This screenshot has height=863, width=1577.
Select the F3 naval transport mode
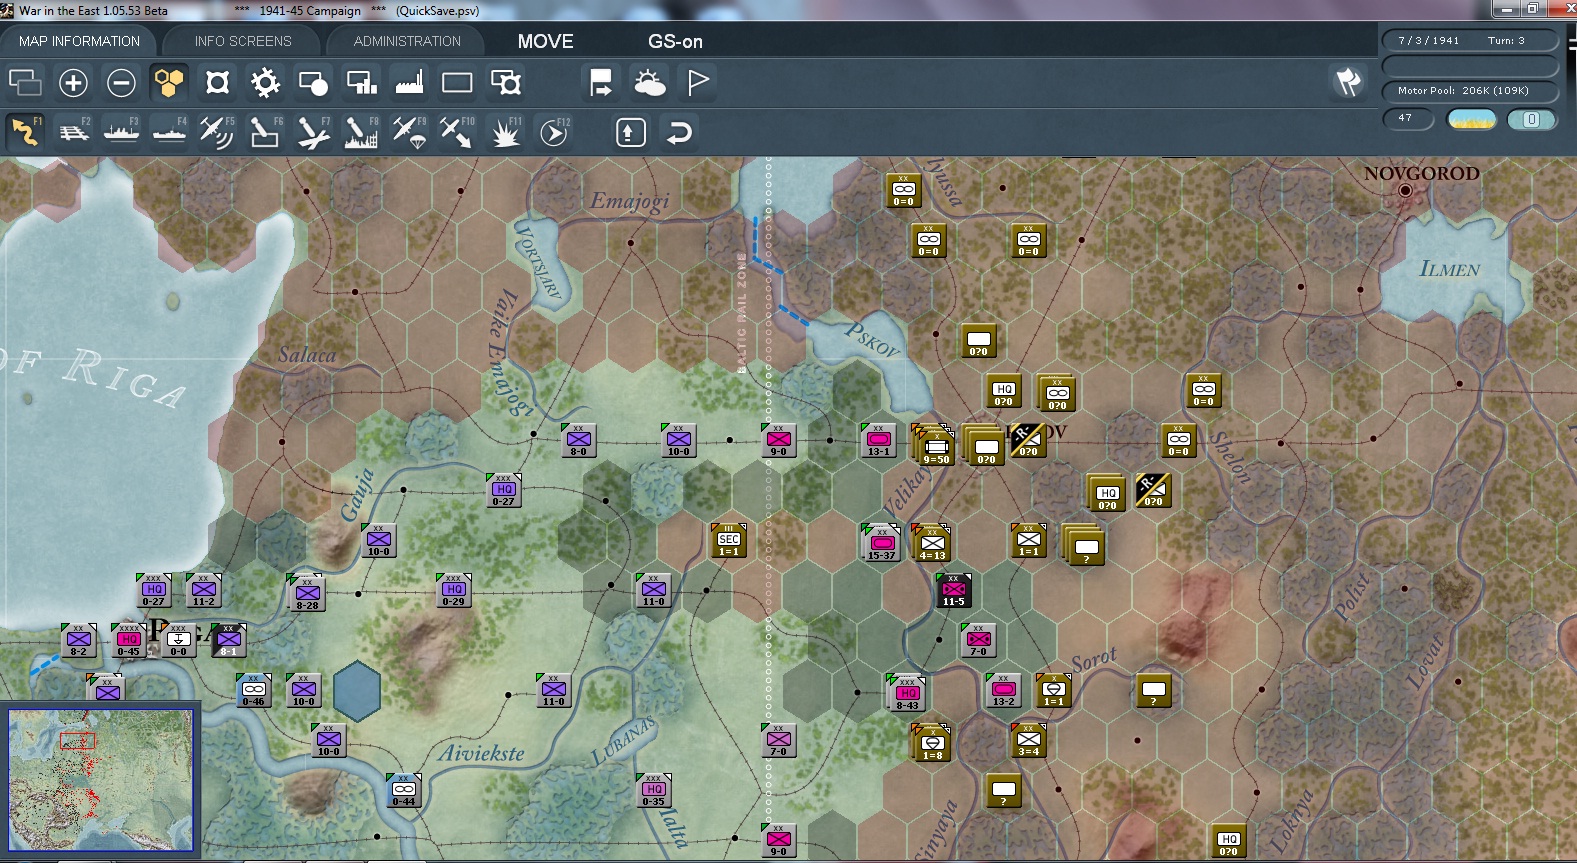click(x=121, y=132)
